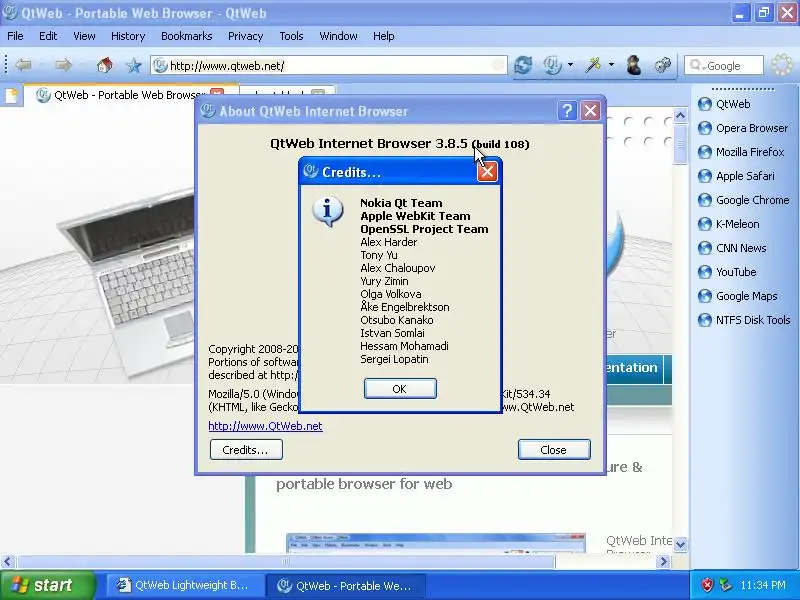
Task: Click the Alex Harder name in Credits
Action: pos(388,242)
